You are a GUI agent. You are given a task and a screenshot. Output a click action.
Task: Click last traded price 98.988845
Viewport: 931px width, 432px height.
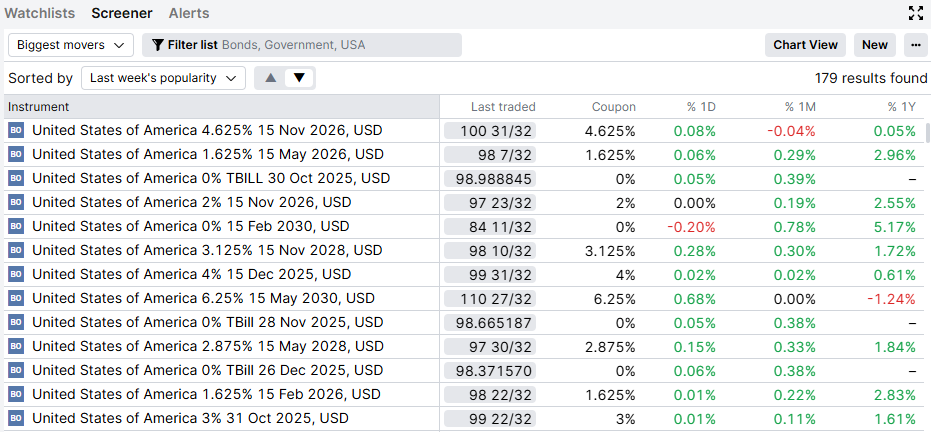point(490,179)
